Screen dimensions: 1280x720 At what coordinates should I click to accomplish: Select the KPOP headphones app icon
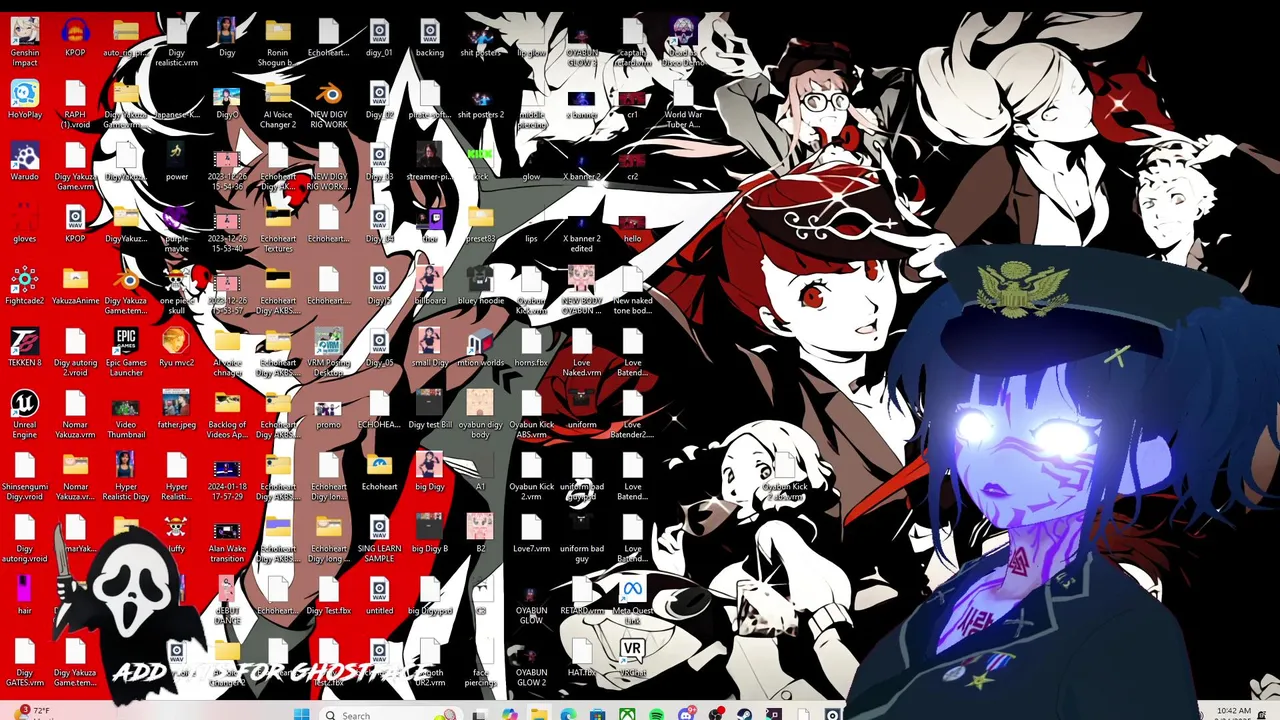(75, 38)
